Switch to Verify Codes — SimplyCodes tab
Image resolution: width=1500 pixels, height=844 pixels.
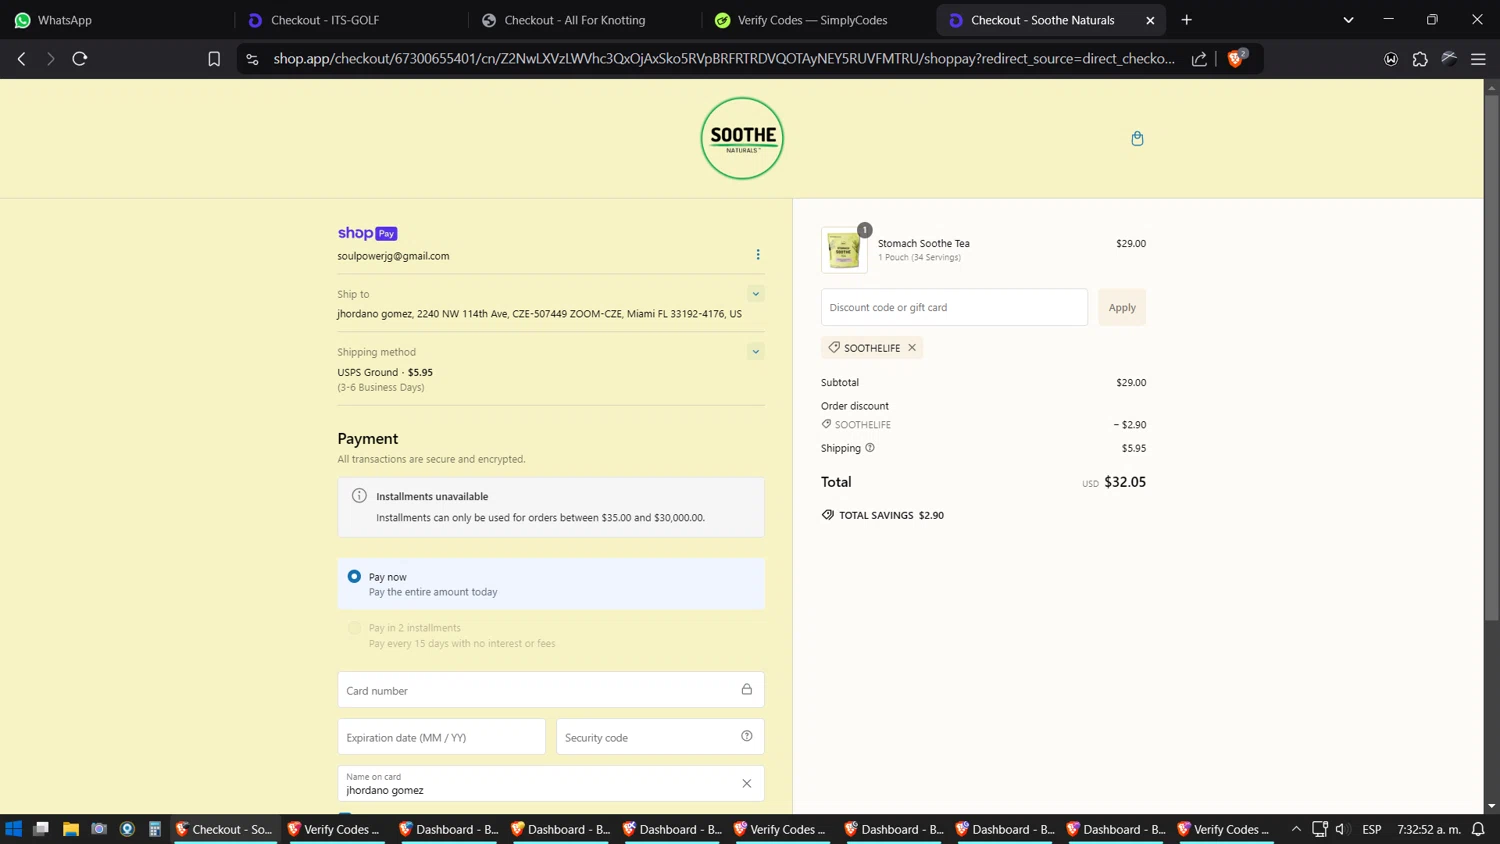coord(818,20)
